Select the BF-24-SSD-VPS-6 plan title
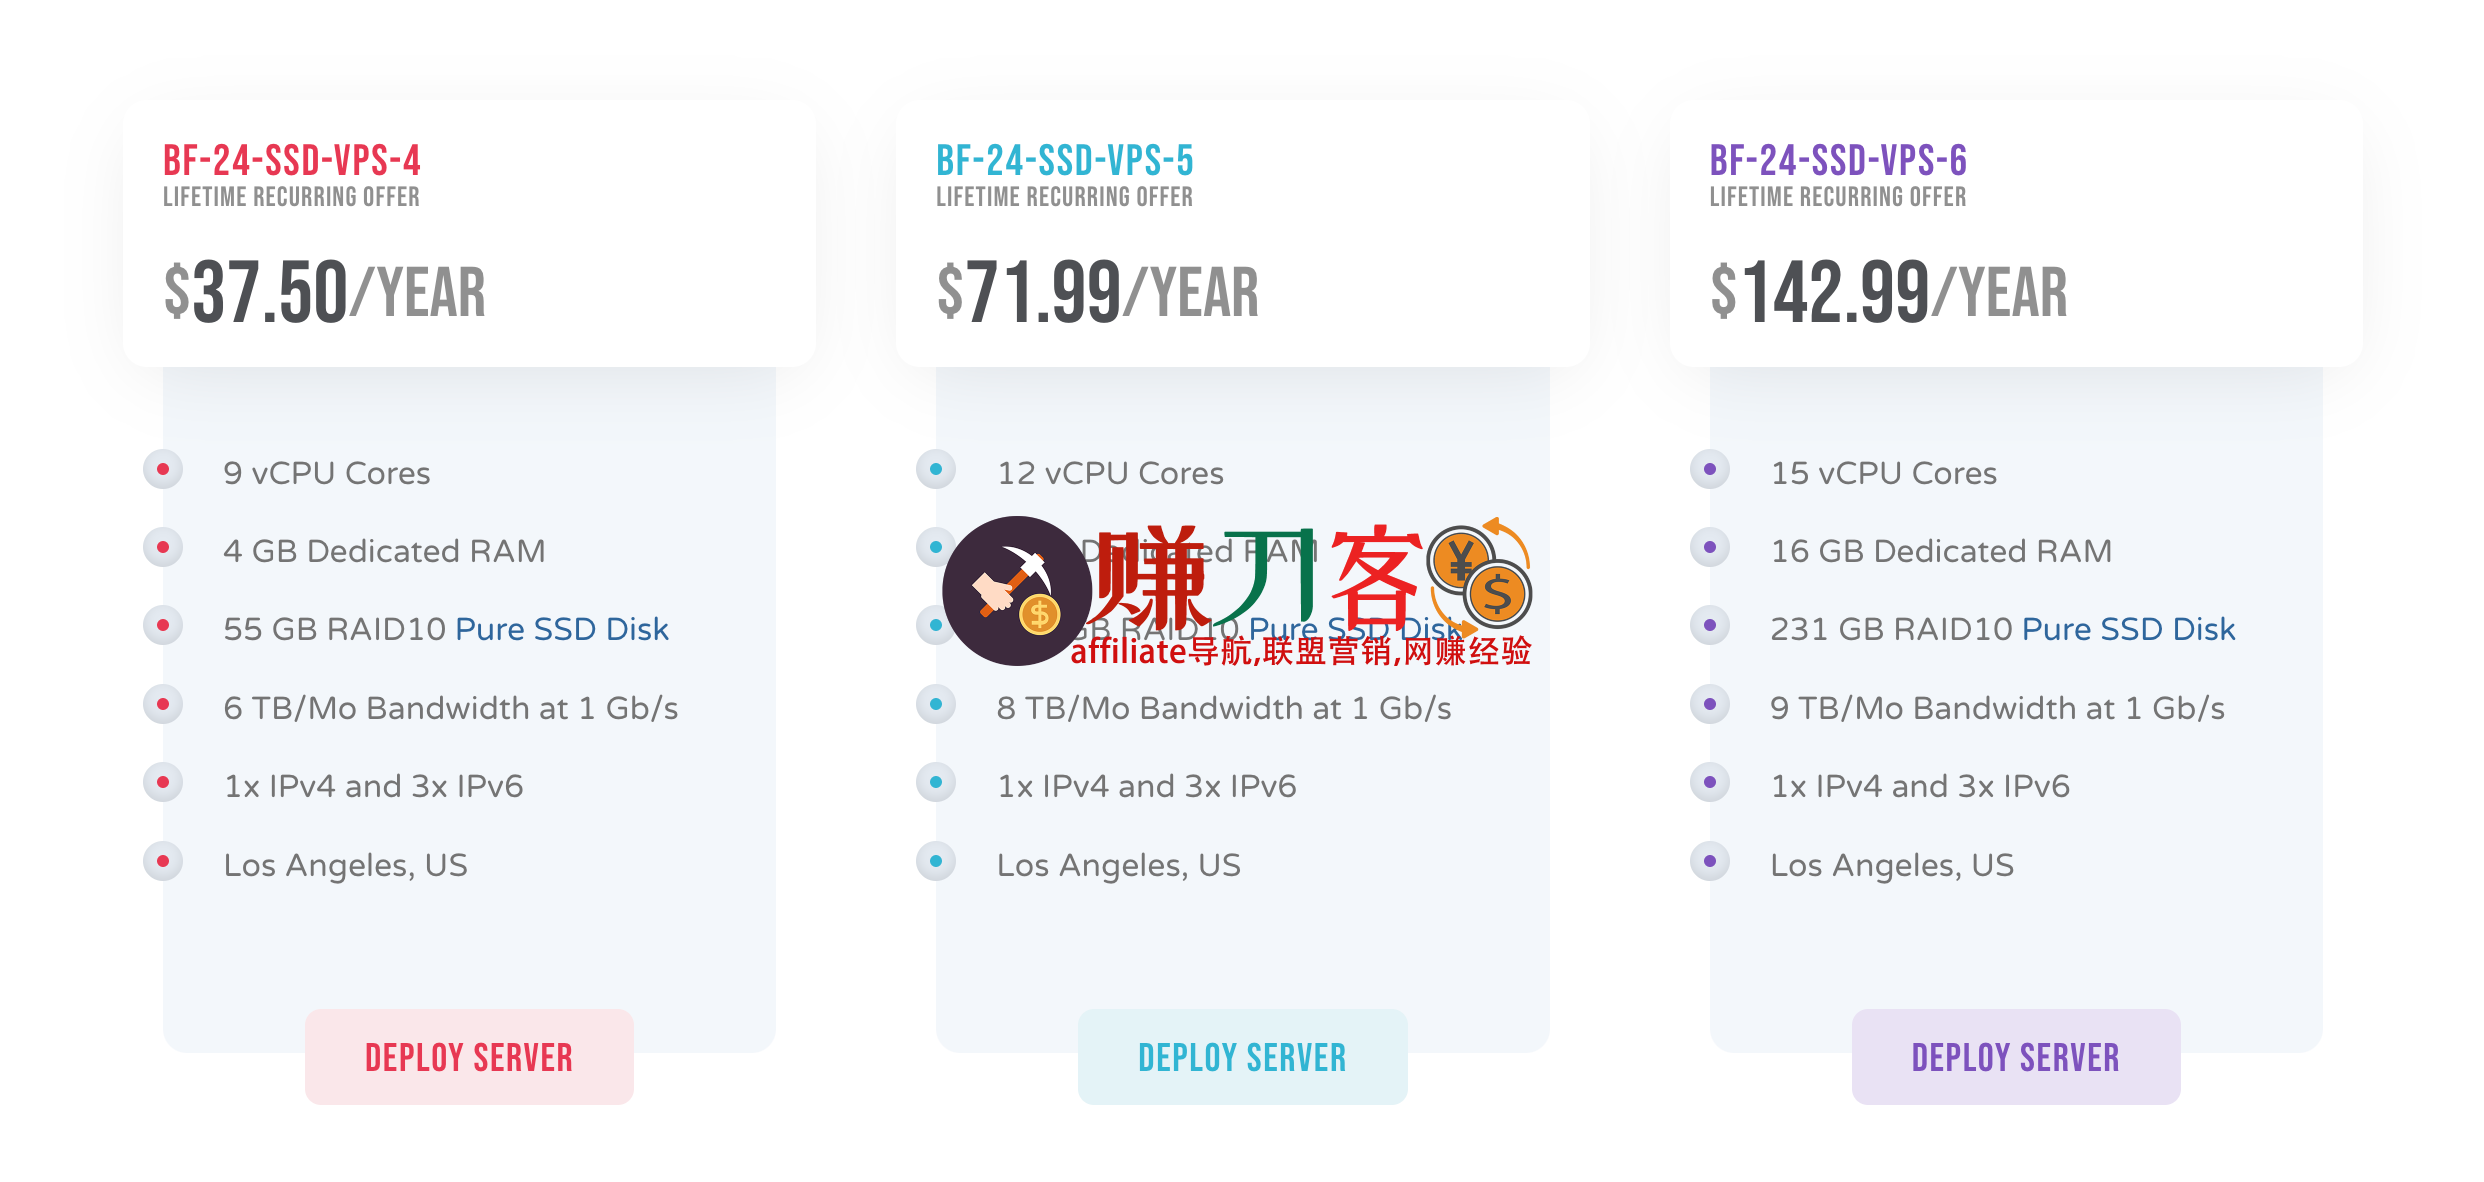The image size is (2484, 1182). pos(1838,160)
